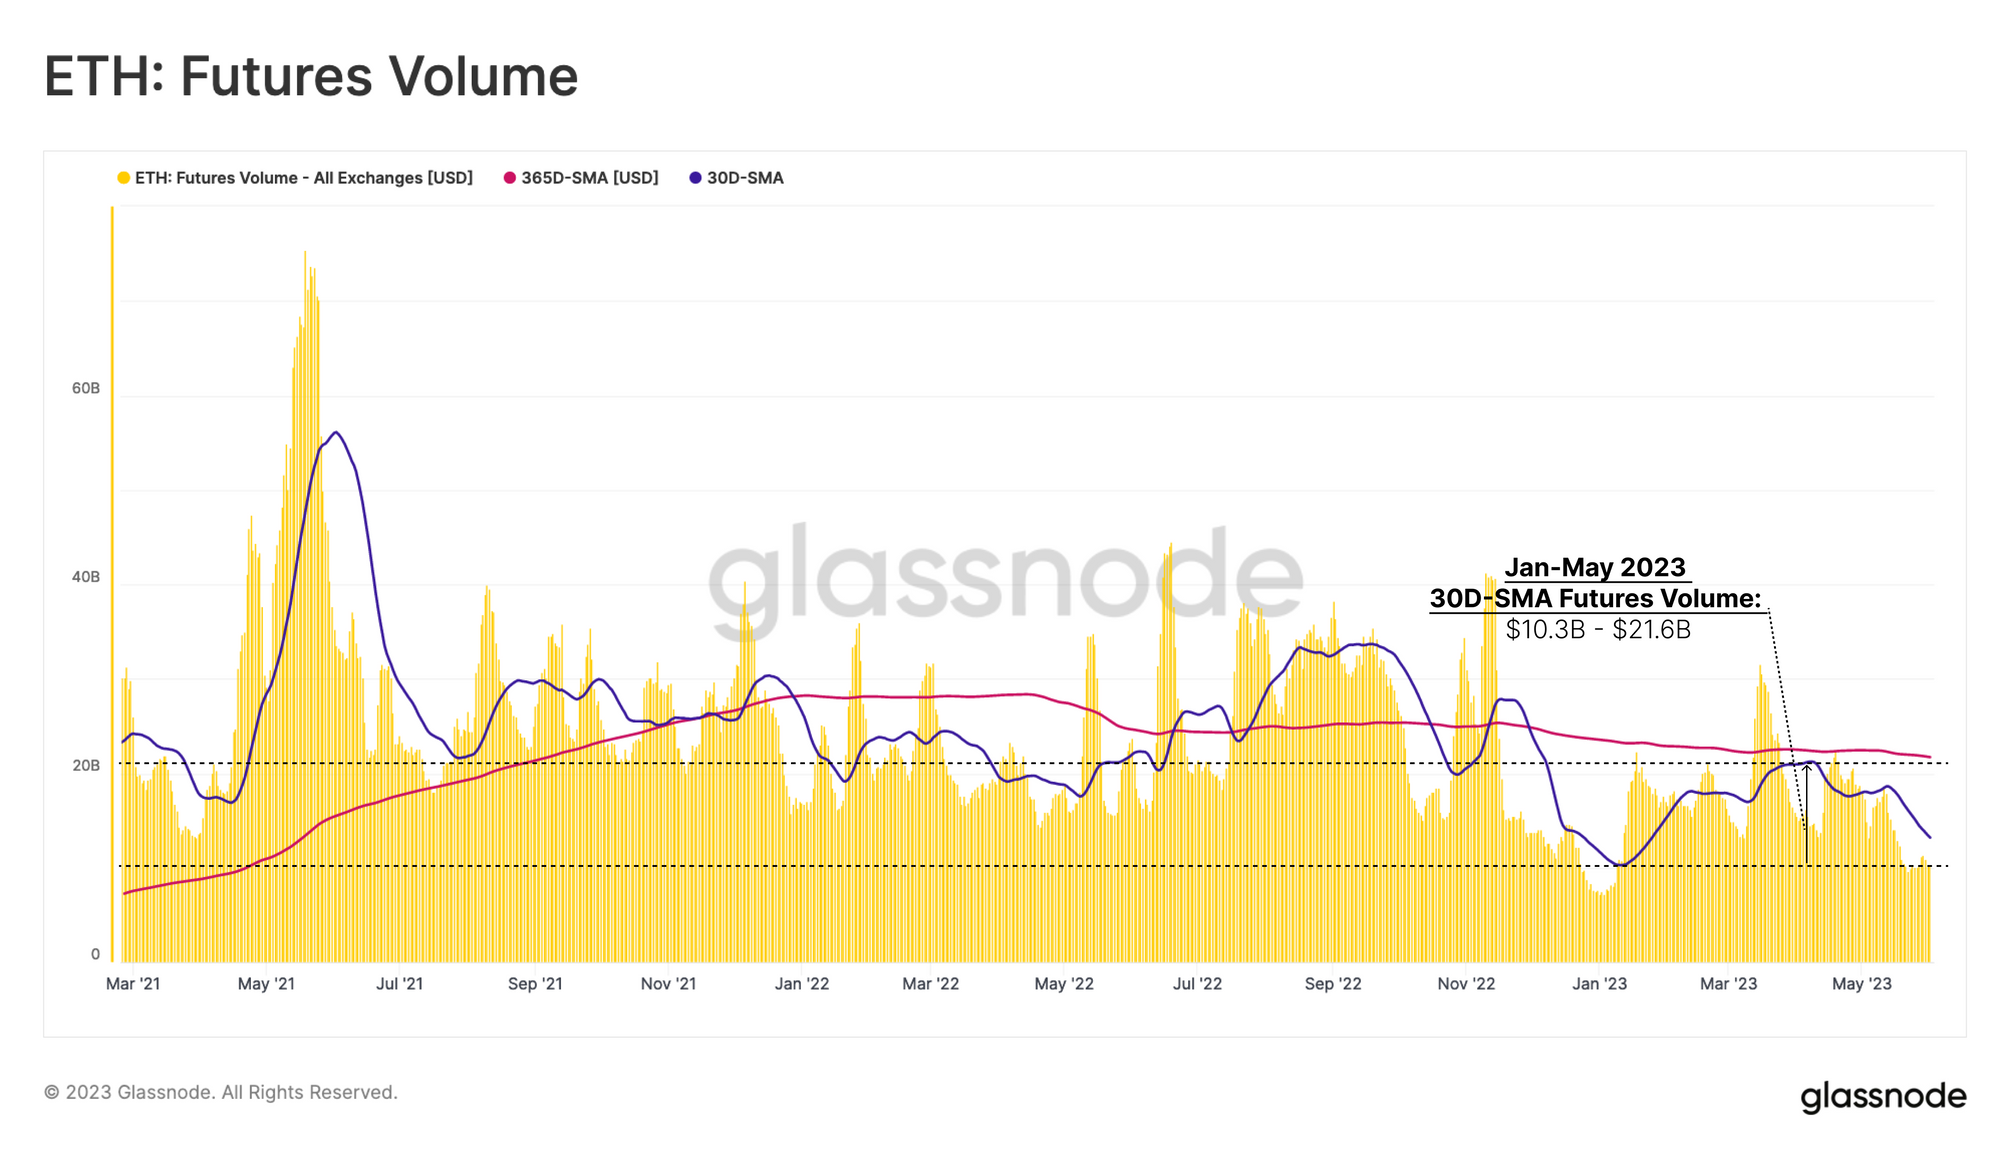
Task: Select the May '23 x-axis label
Action: click(x=1861, y=984)
